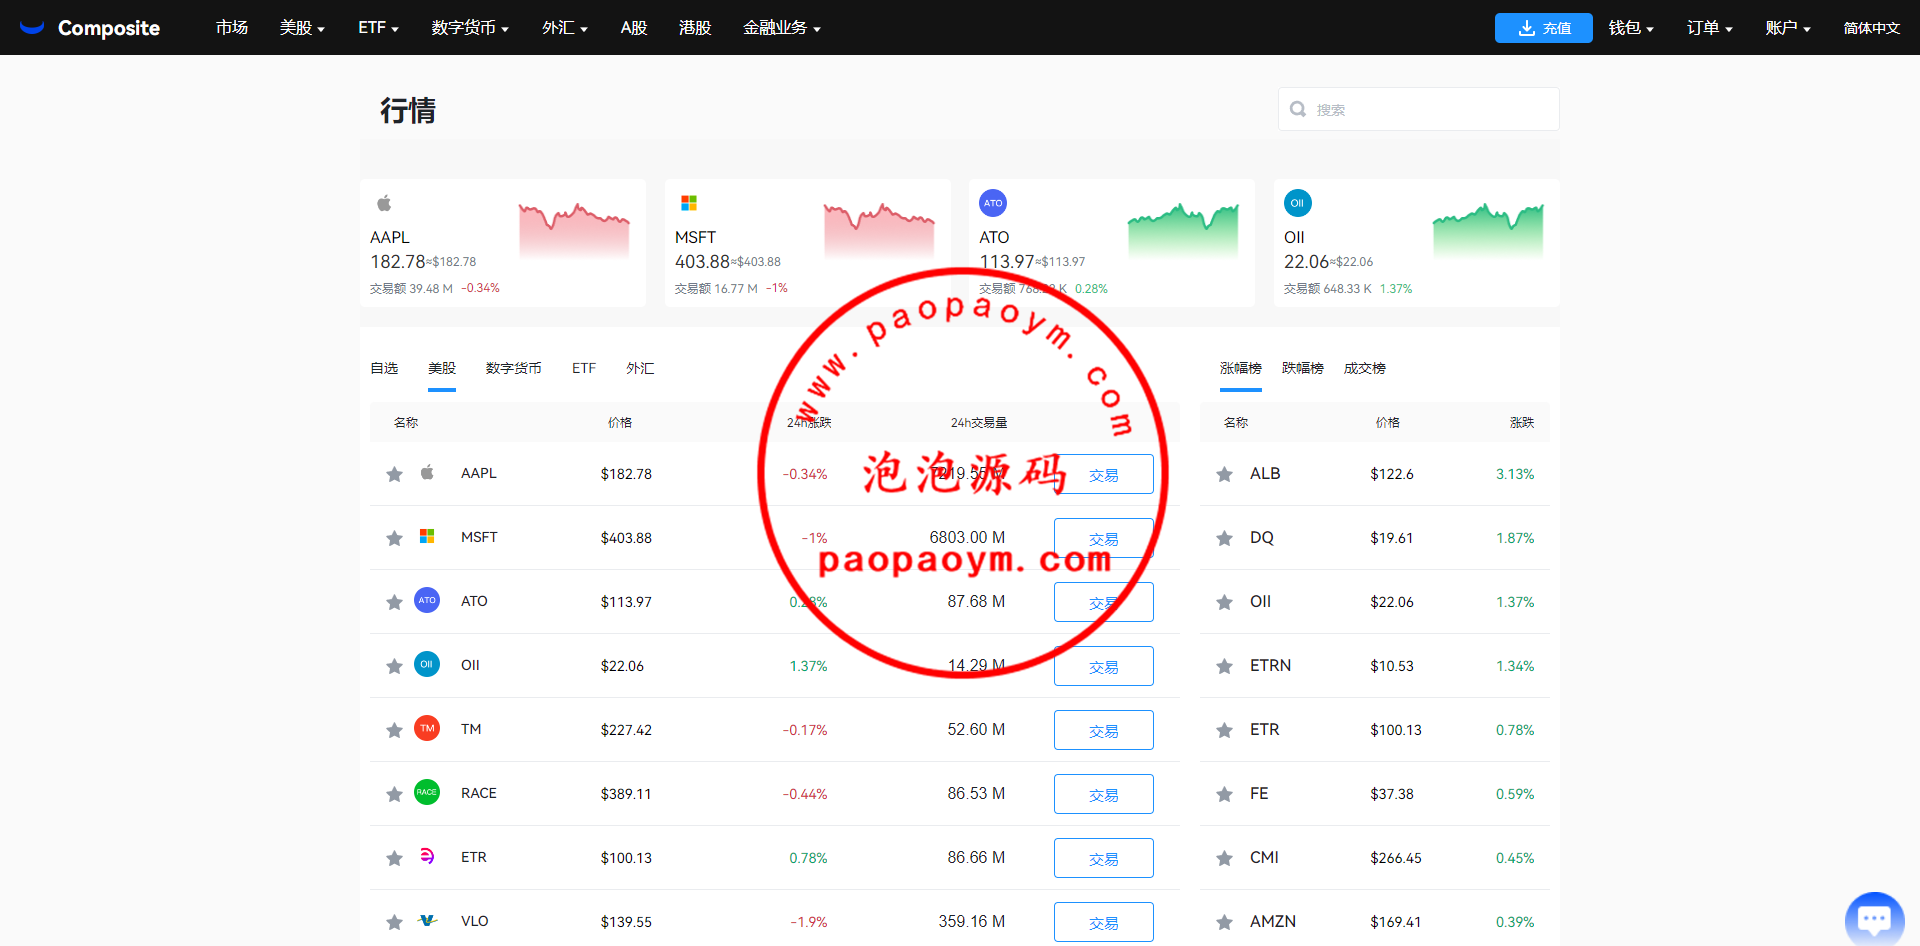This screenshot has width=1920, height=946.
Task: Expand the ETF dropdown menu
Action: point(378,28)
